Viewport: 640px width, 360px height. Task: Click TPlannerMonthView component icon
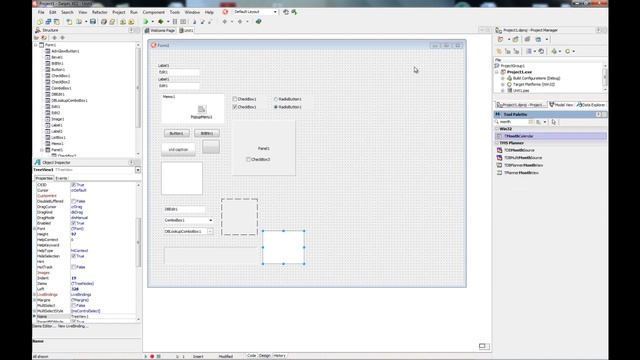pos(499,173)
